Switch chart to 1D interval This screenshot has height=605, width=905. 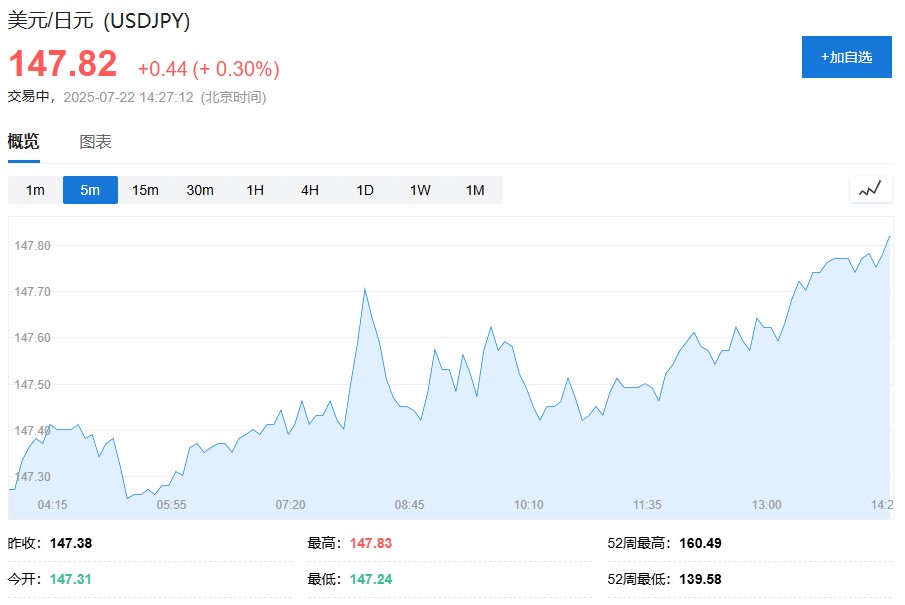point(365,190)
